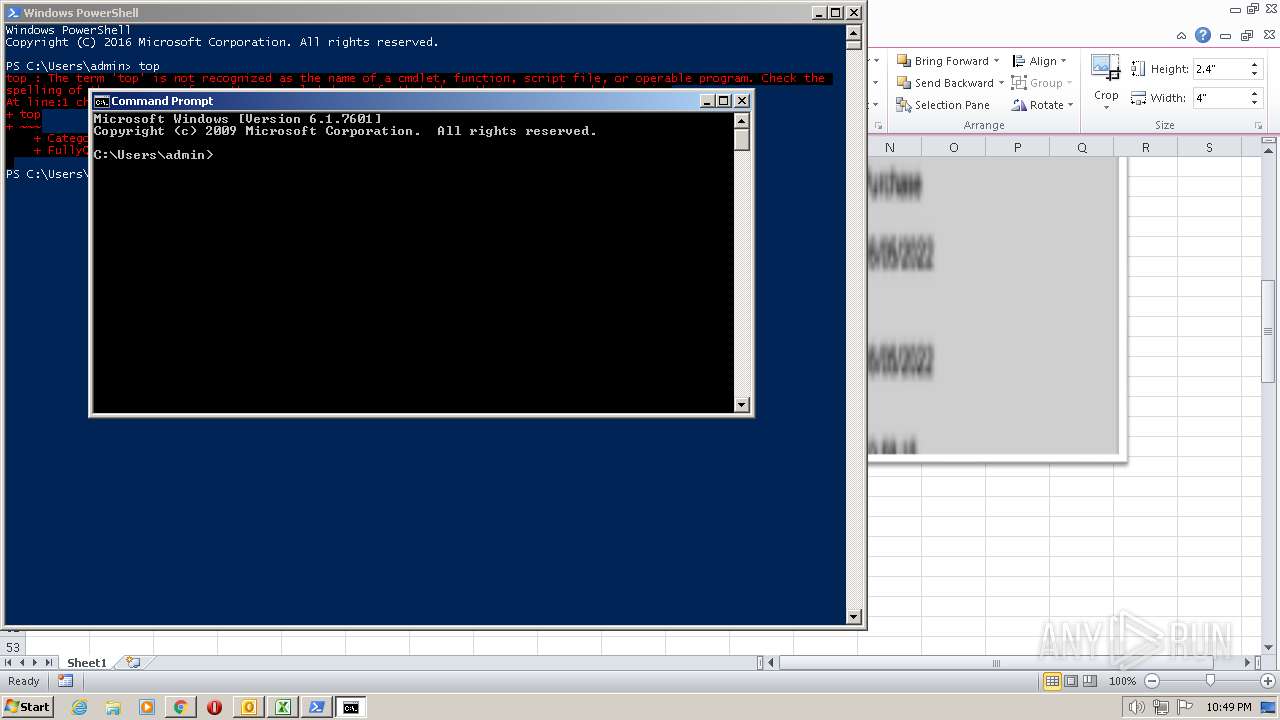Click the Insert Worksheet icon
The image size is (1280, 720).
point(132,663)
